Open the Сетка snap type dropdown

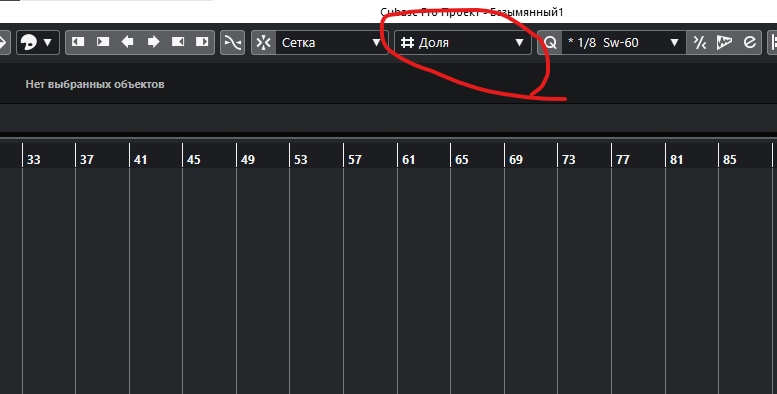coord(332,43)
